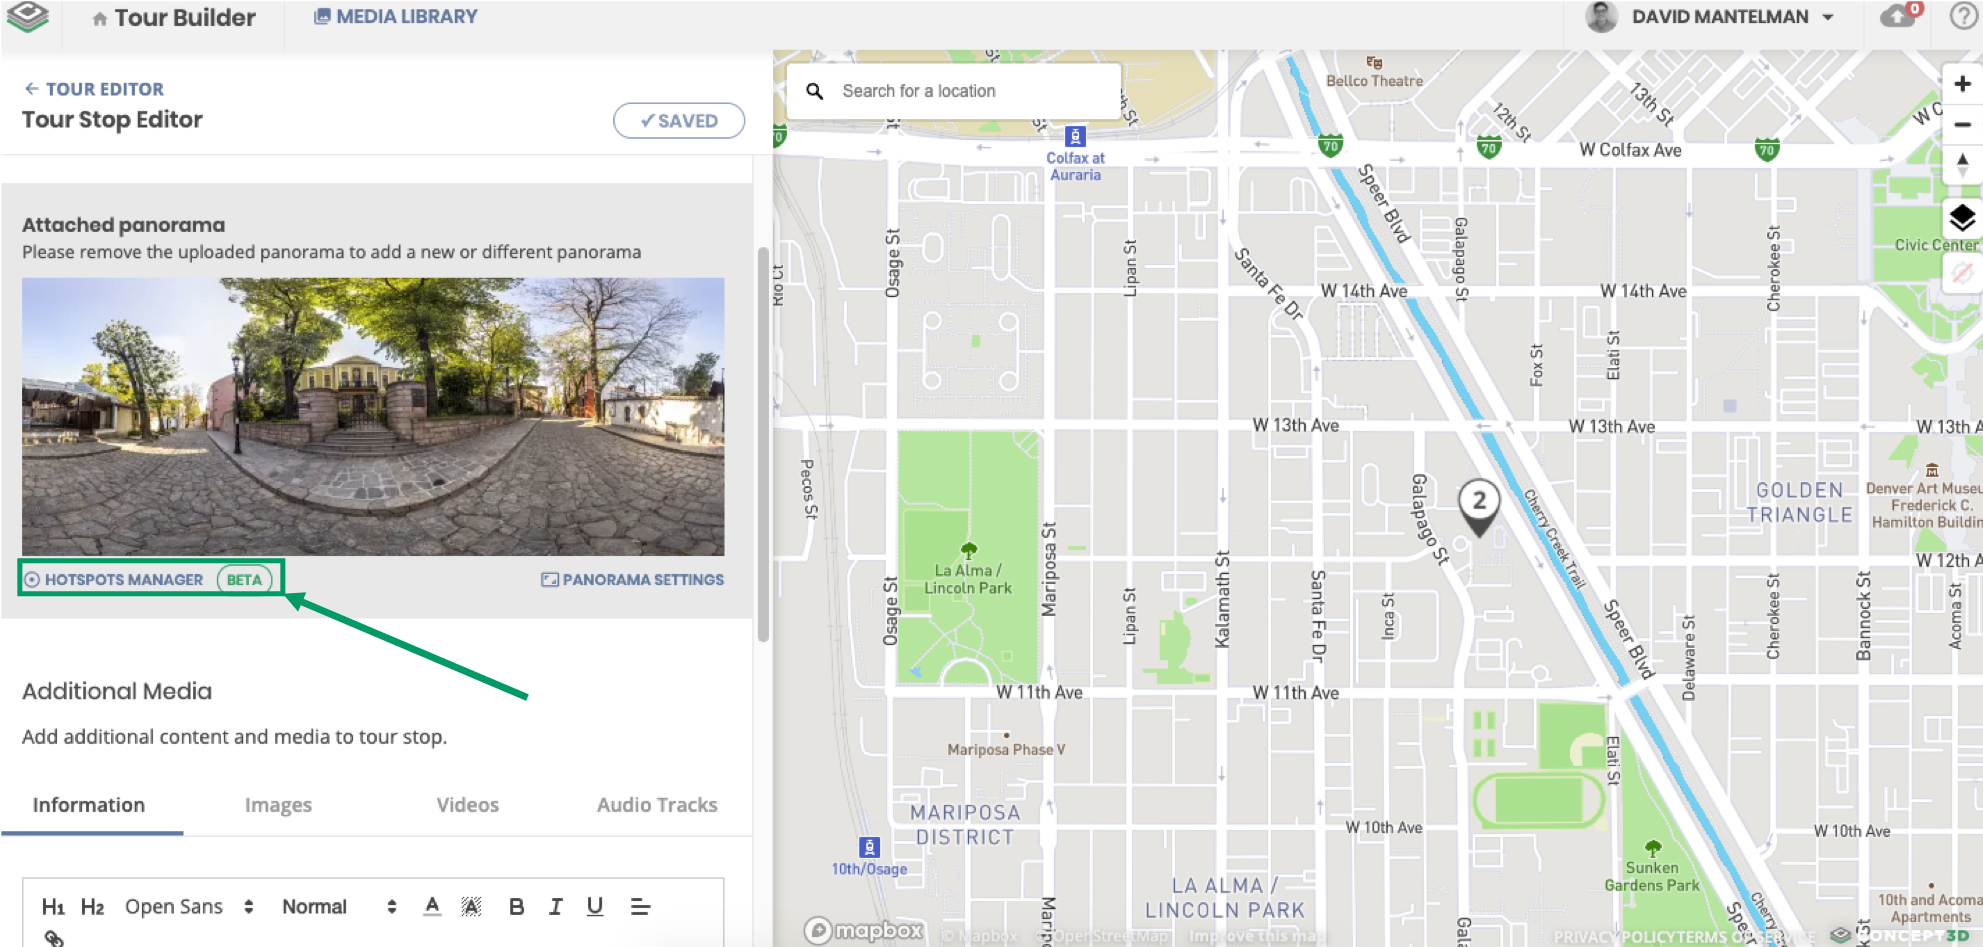Screen dimensions: 1983x947
Task: Switch to the Information tab
Action: 89,805
